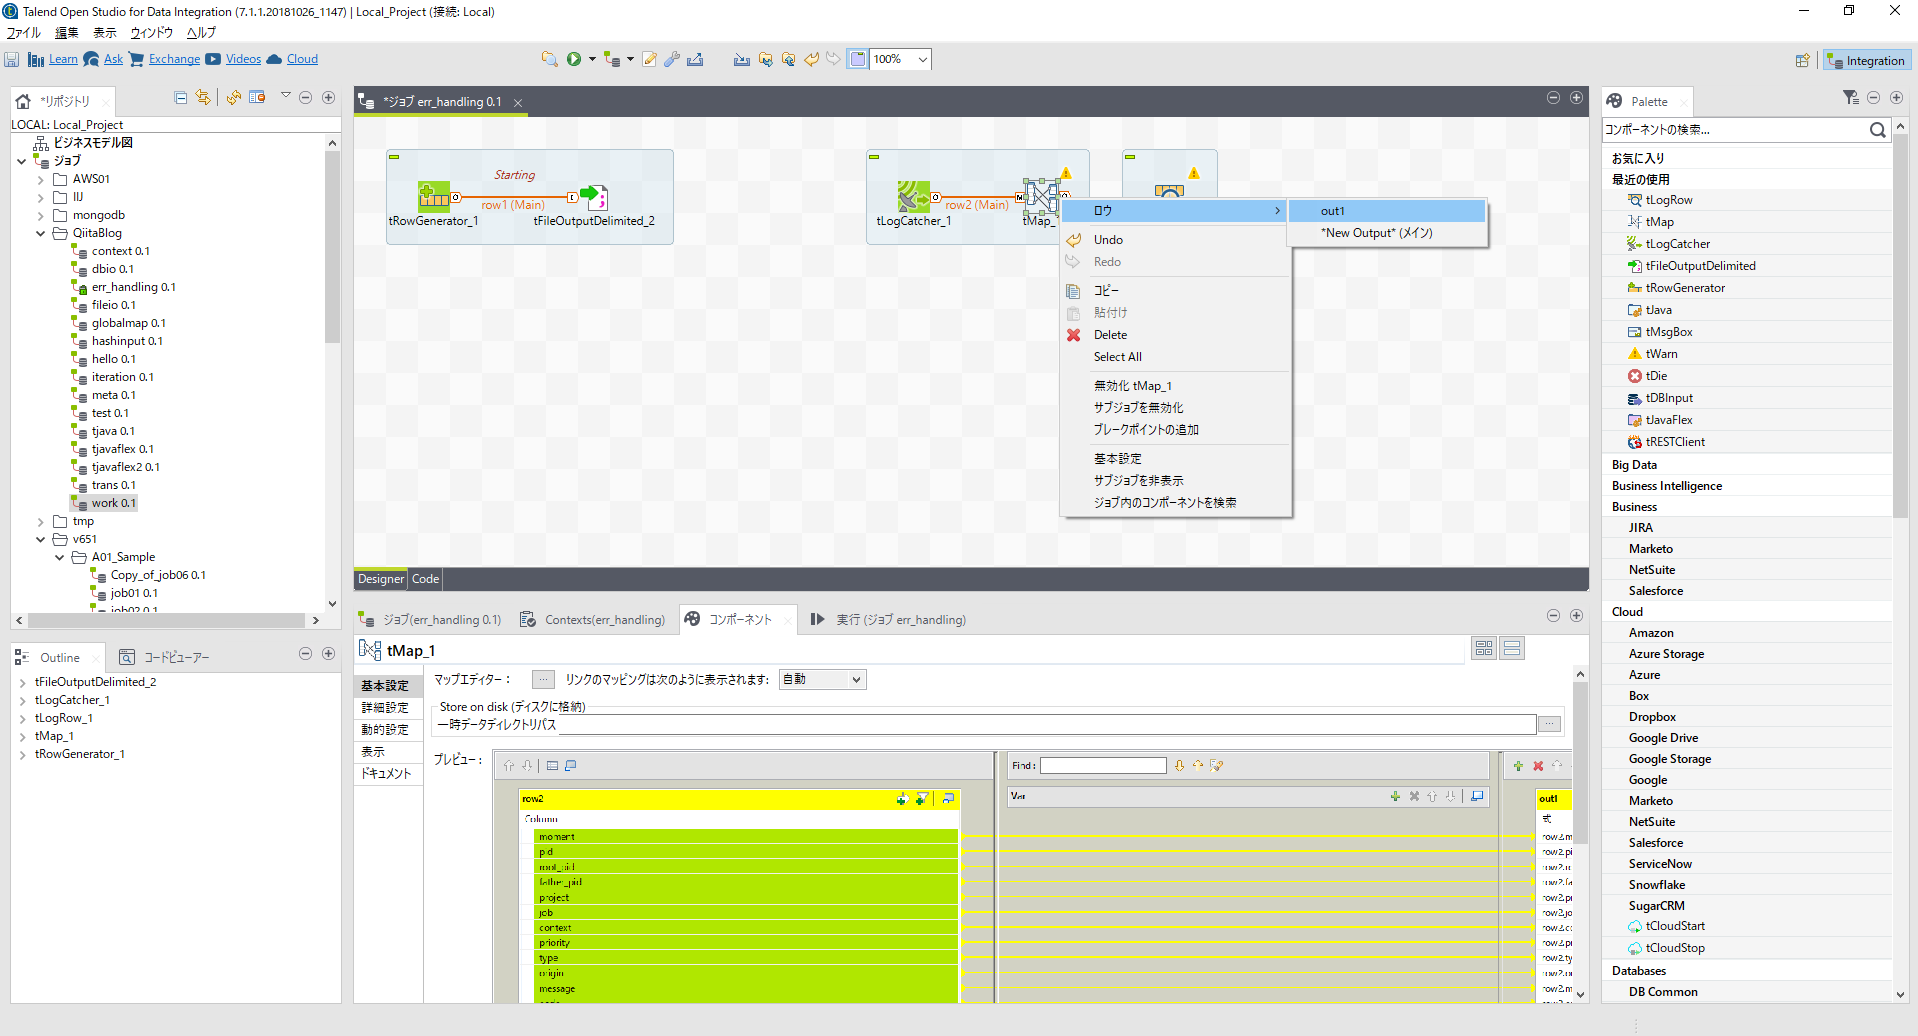
Task: Toggle link with editor in the repository
Action: 203,97
